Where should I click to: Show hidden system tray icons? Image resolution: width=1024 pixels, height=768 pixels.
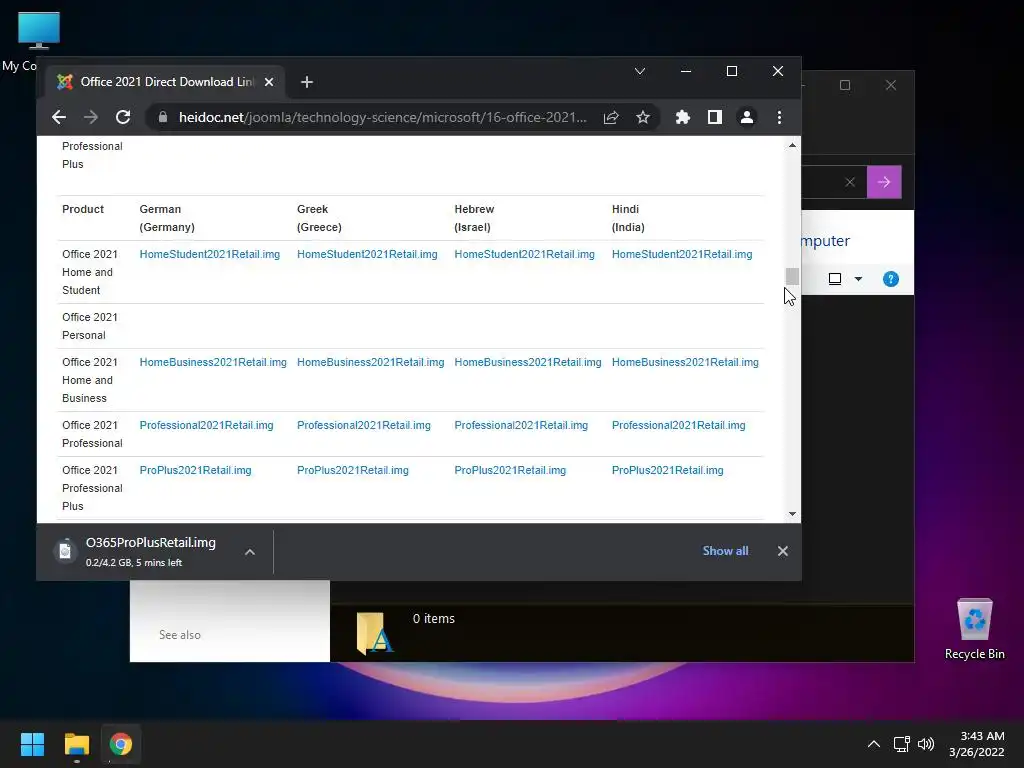point(873,744)
